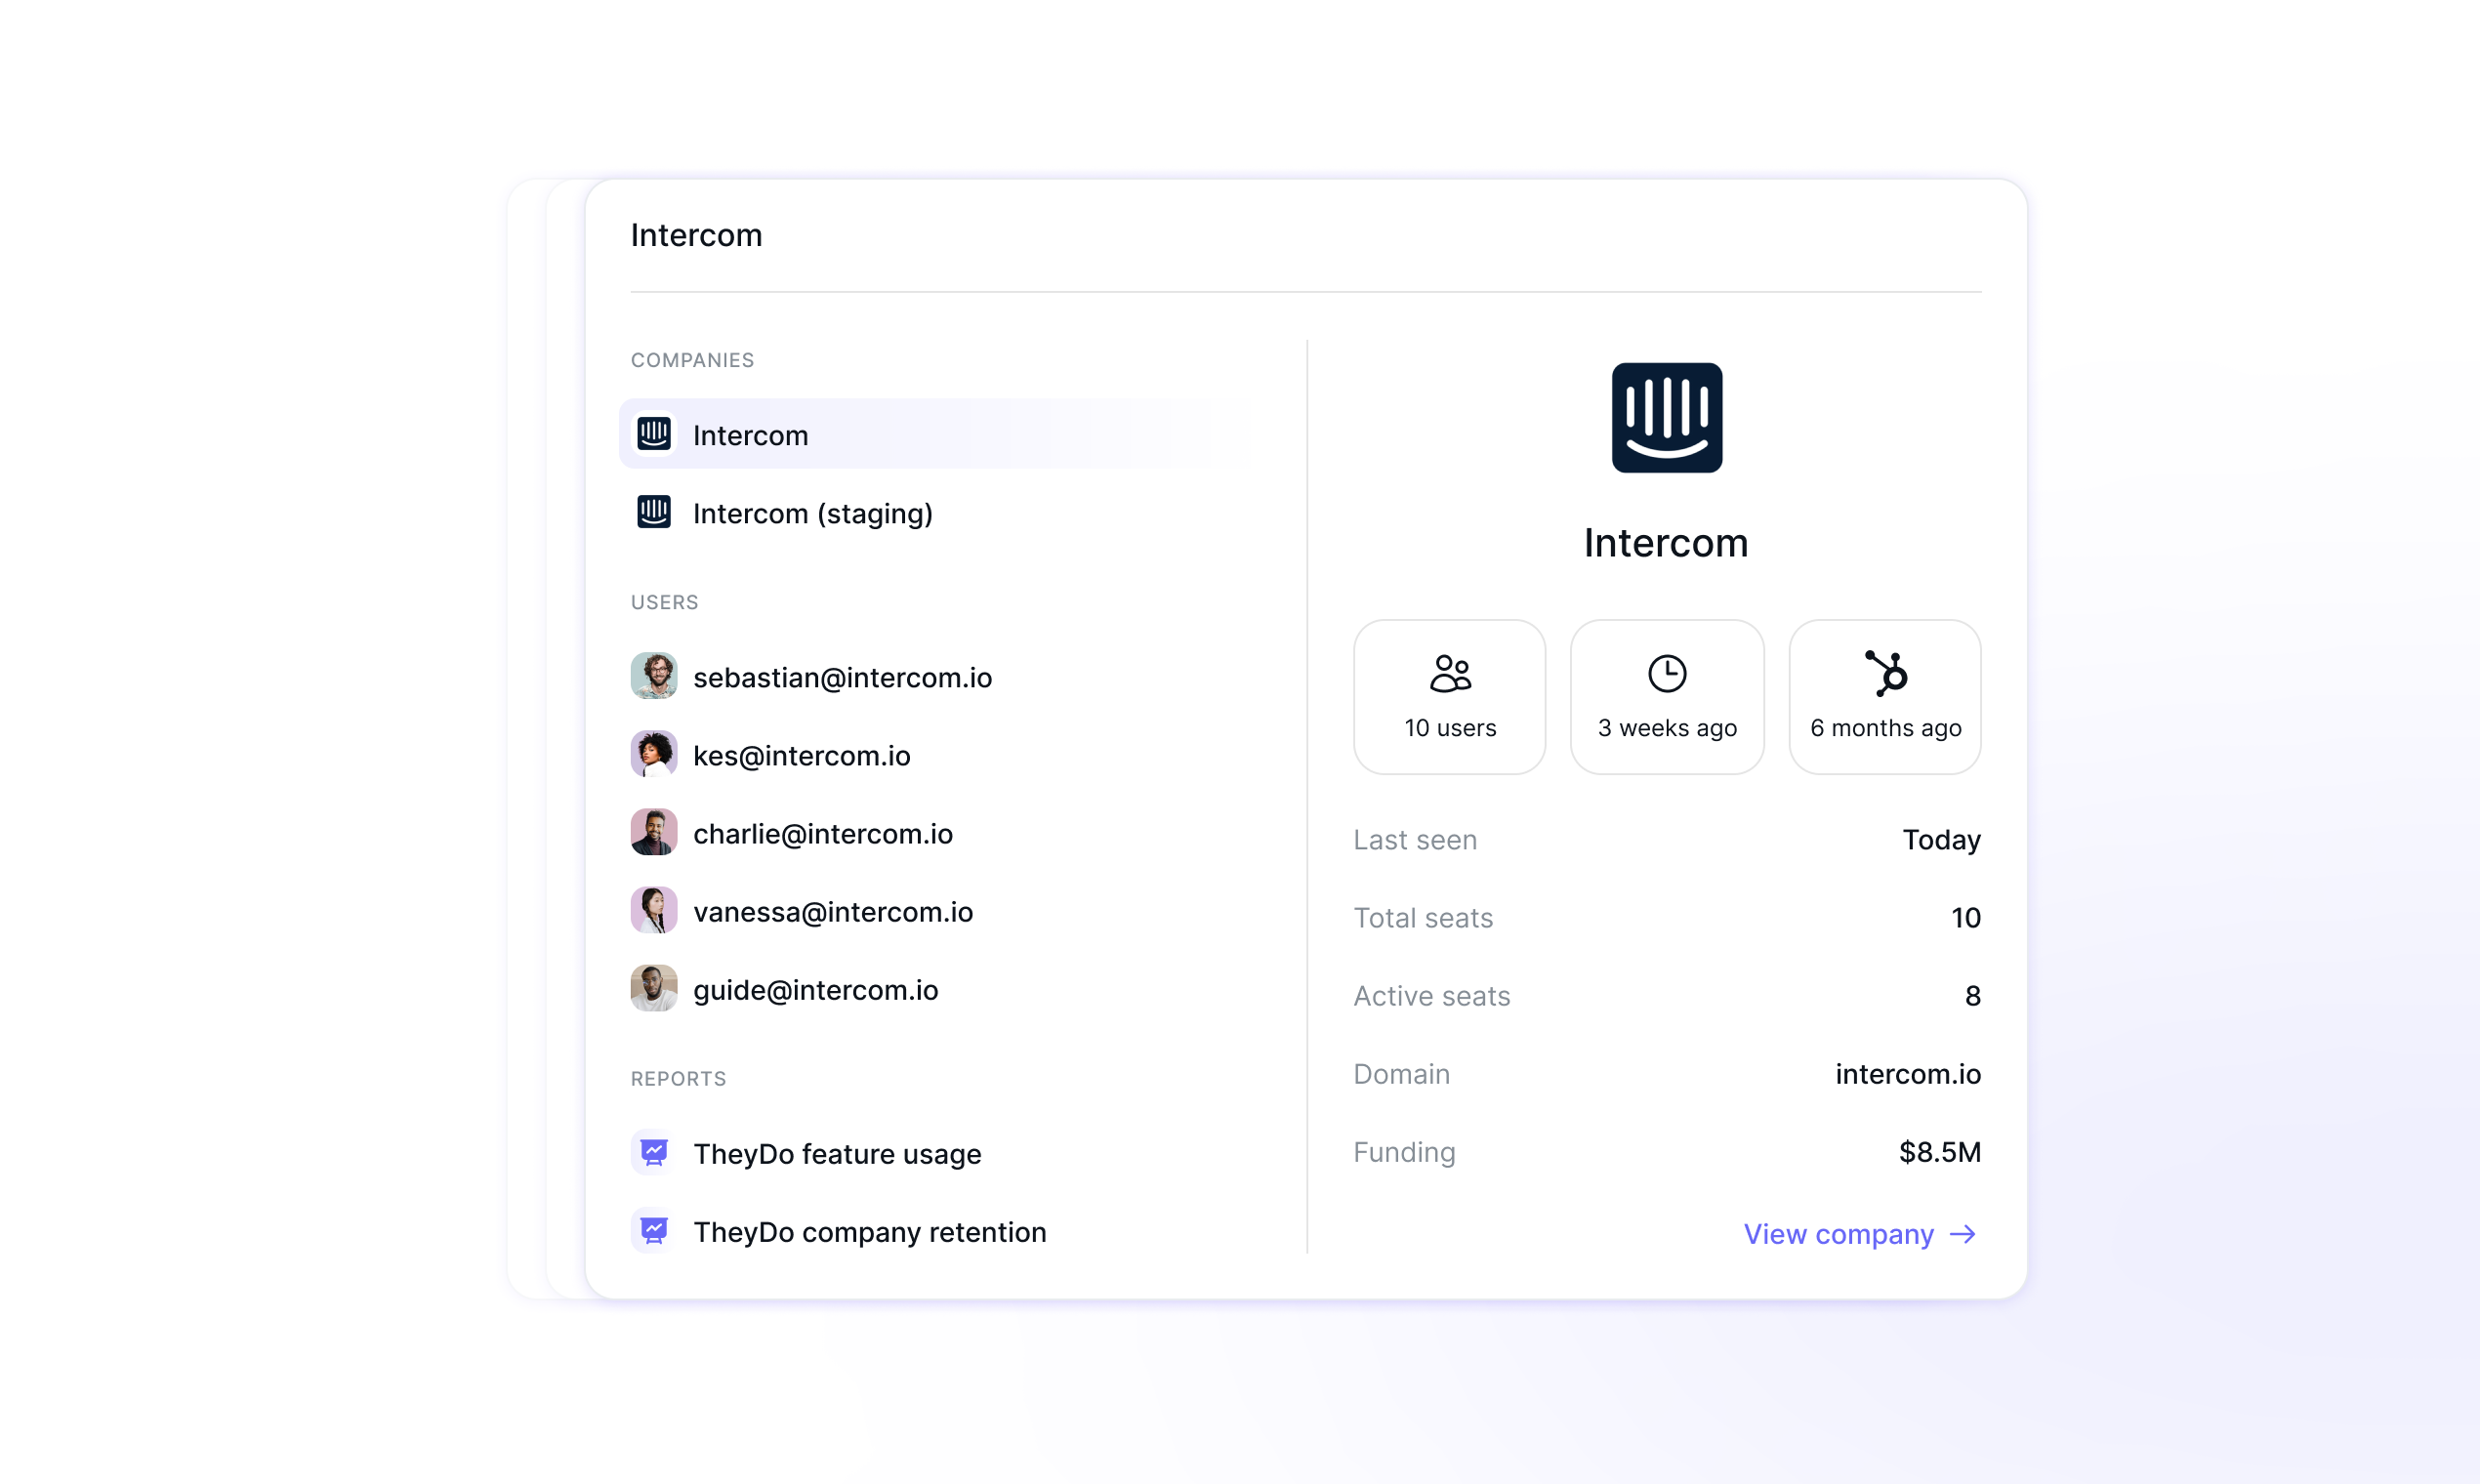Image resolution: width=2480 pixels, height=1484 pixels.
Task: Click the Total seats label
Action: click(x=1423, y=918)
